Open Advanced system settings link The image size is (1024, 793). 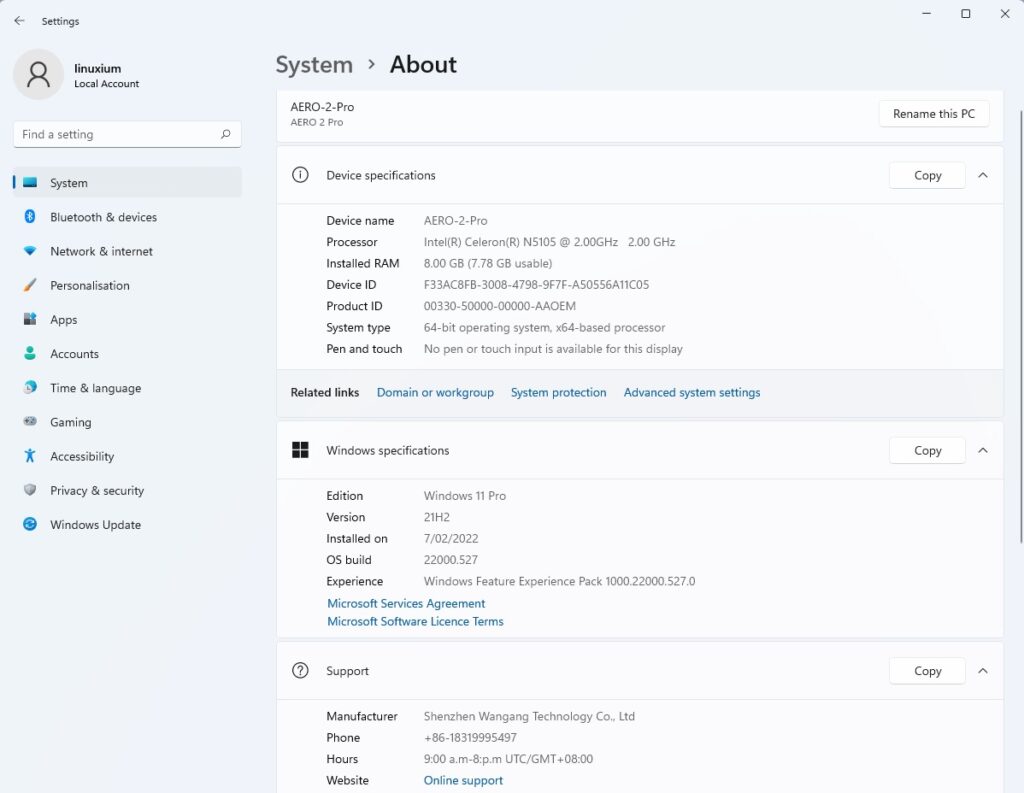pos(691,393)
